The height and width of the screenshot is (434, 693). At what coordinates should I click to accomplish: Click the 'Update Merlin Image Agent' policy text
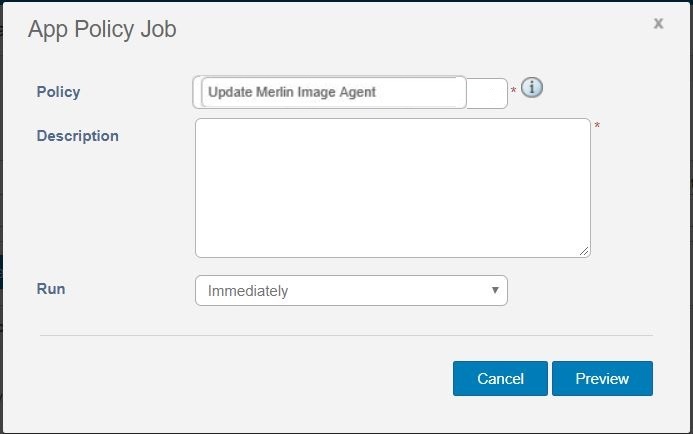point(292,92)
